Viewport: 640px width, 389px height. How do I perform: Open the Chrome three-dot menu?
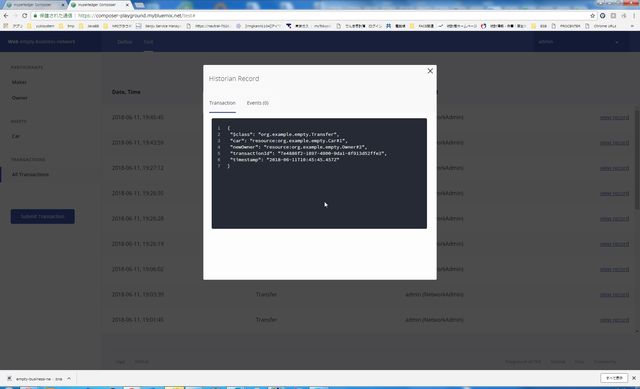634,16
